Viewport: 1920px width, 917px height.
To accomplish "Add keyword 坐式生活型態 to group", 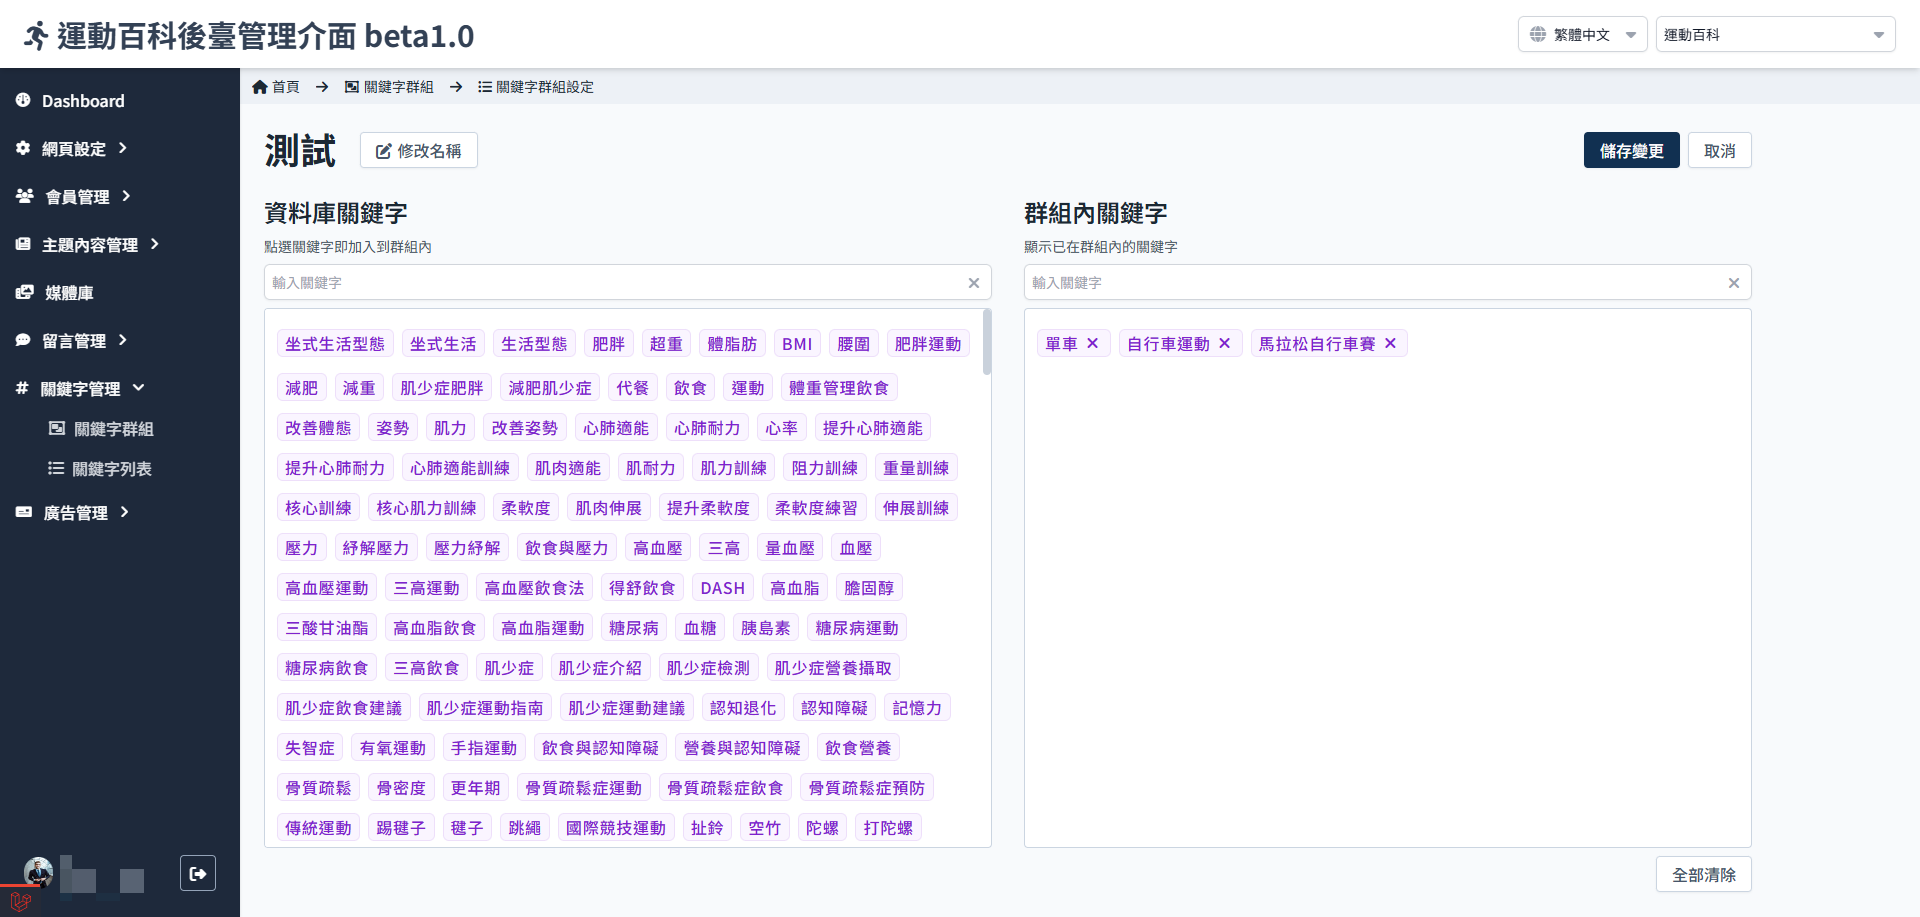I will click(334, 343).
